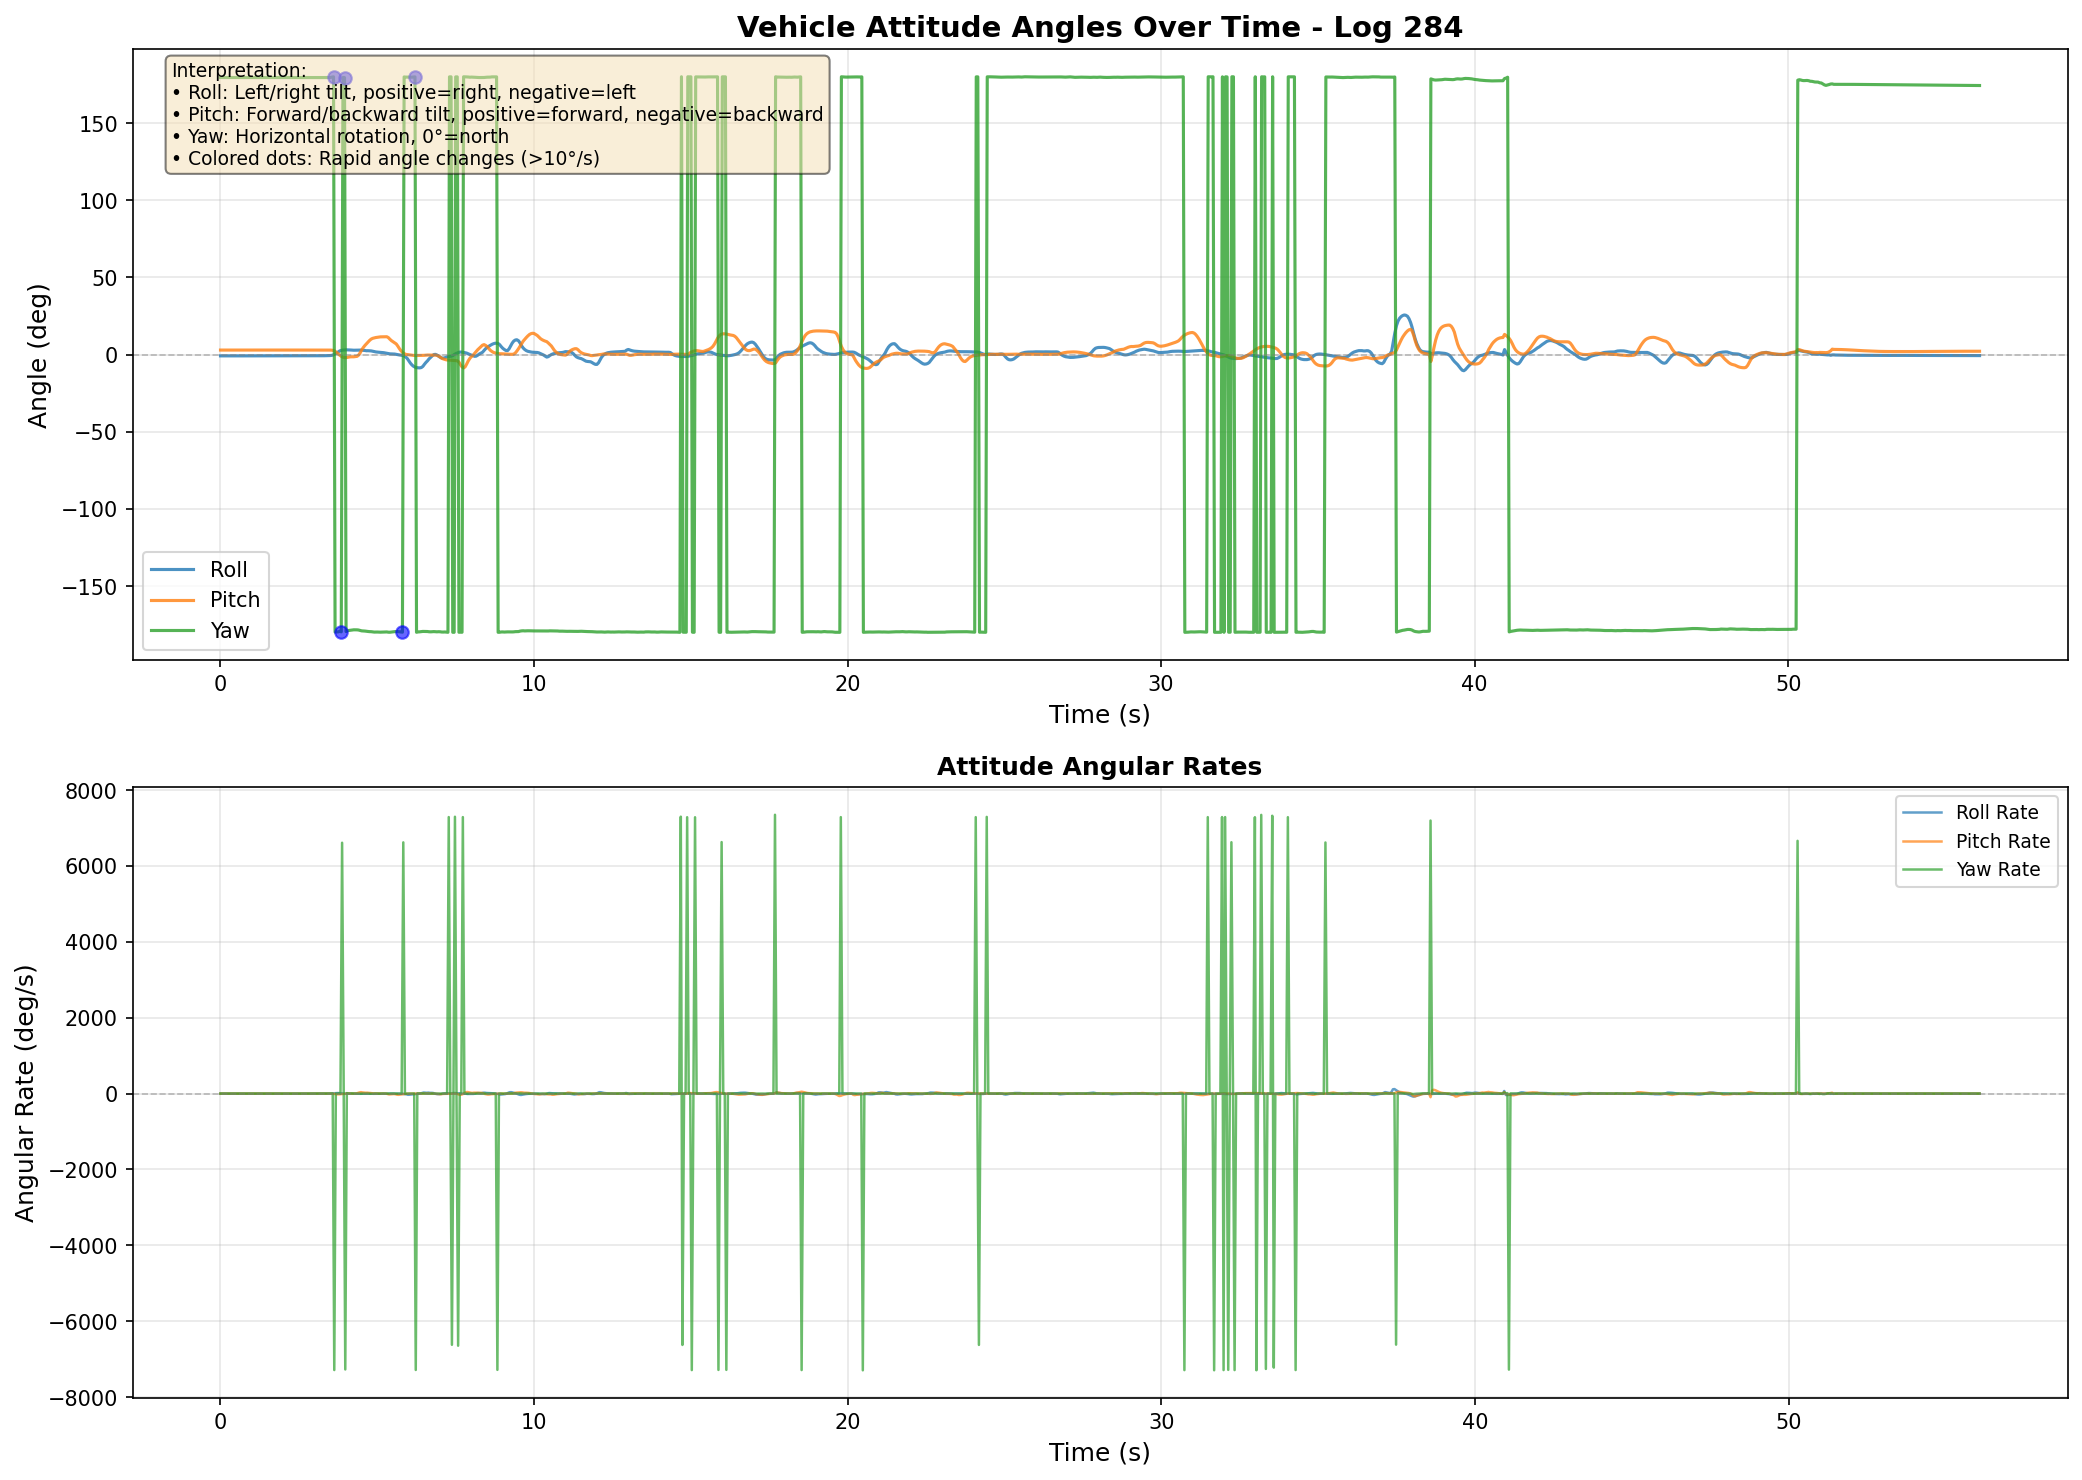Click the top plot Time (s) axis label
The image size is (2082, 1480).
[x=1099, y=714]
